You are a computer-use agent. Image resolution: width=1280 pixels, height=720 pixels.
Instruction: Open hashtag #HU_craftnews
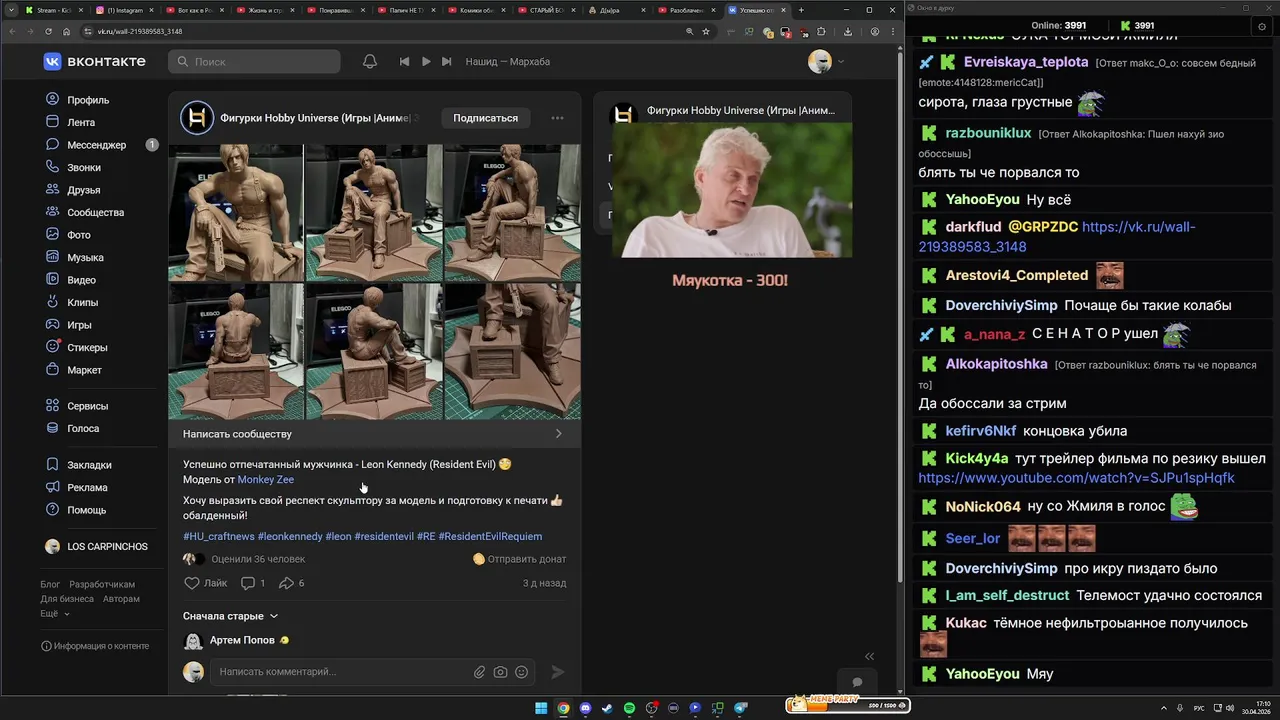tap(218, 537)
